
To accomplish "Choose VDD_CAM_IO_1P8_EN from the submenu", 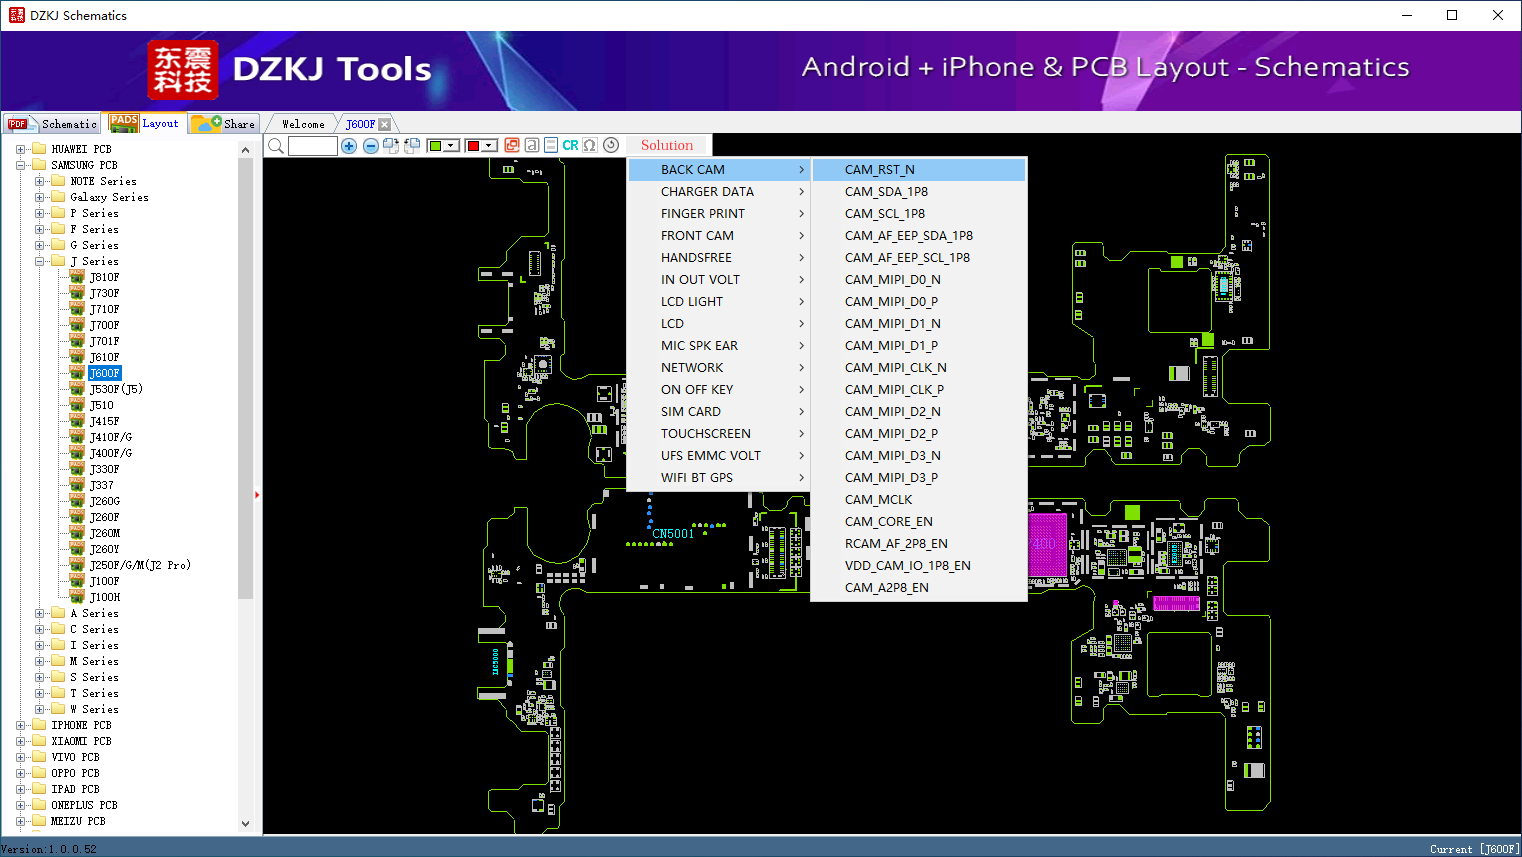I will 919,566.
